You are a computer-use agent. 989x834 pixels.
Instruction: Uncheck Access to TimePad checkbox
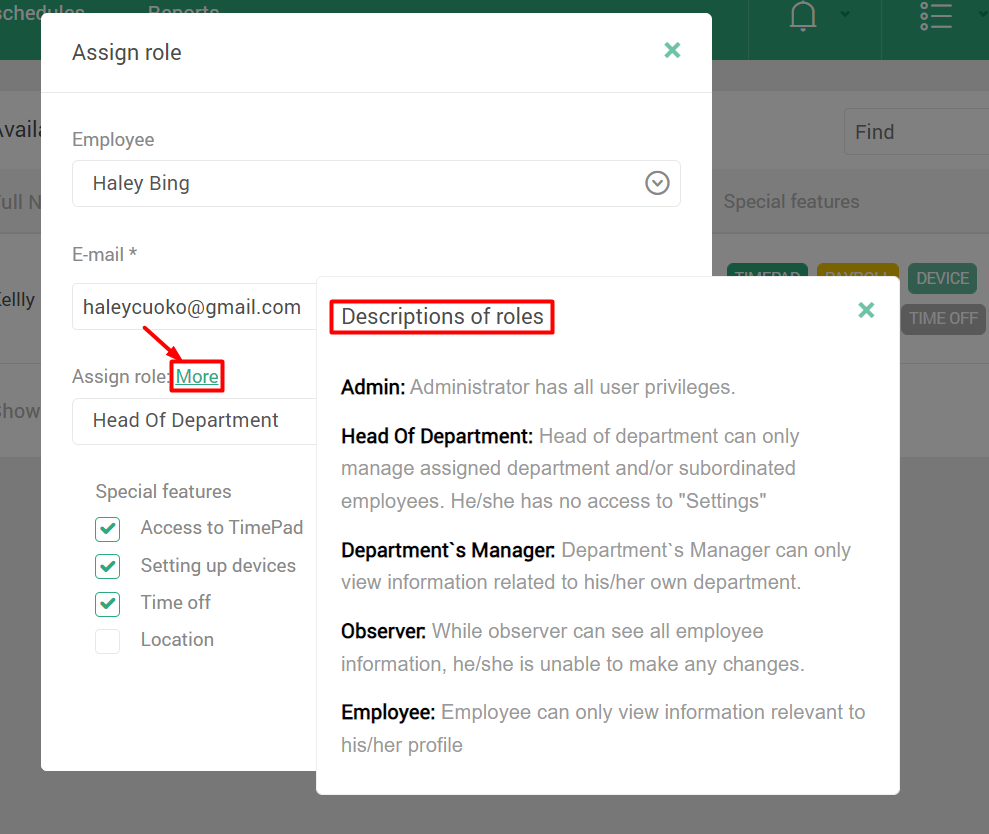pyautogui.click(x=108, y=529)
